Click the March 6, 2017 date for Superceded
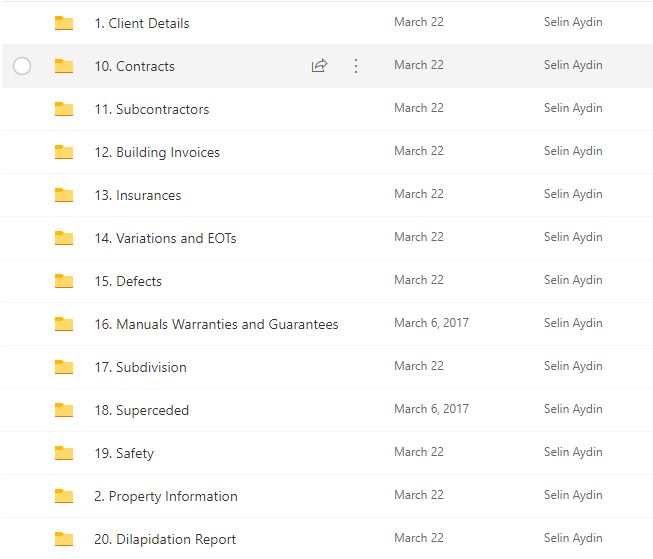Screen dimensions: 653x559 tap(431, 409)
